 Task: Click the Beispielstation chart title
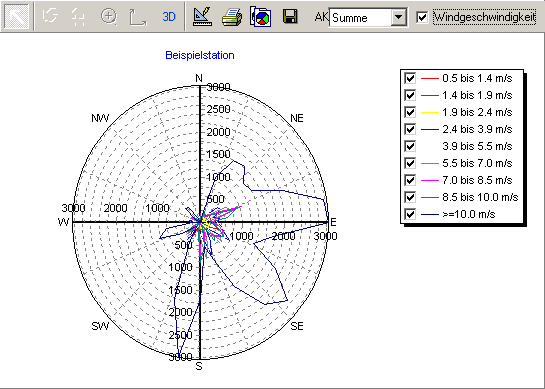click(200, 55)
